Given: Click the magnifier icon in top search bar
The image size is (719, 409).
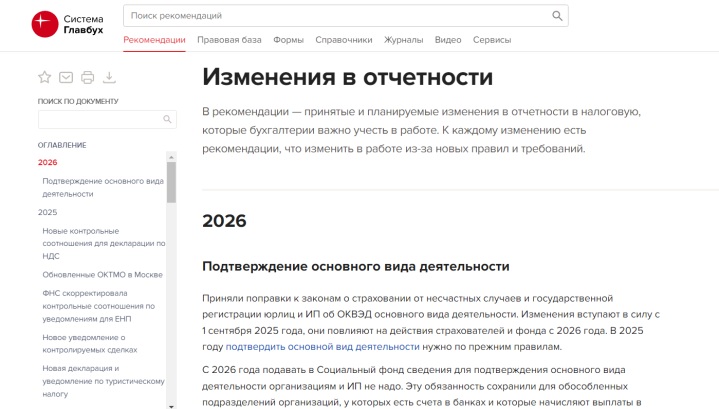Looking at the screenshot, I should coord(558,16).
